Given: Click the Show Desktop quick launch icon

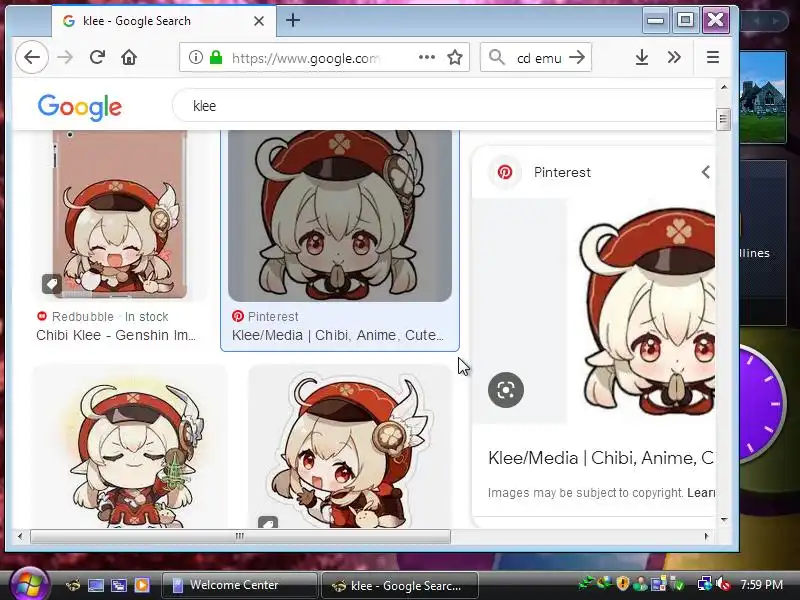Looking at the screenshot, I should tap(96, 585).
